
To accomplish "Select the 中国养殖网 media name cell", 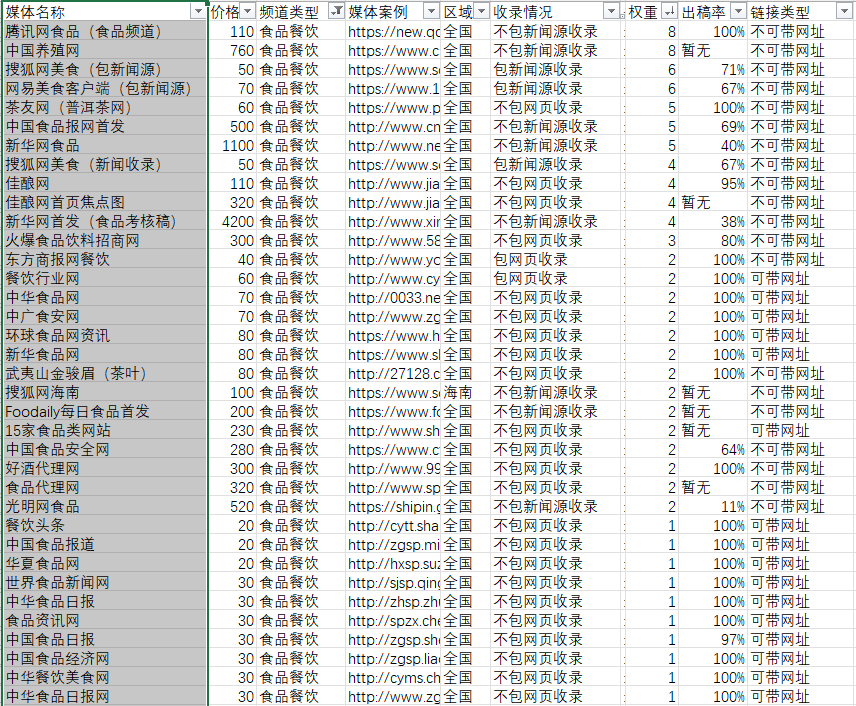I will [105, 51].
